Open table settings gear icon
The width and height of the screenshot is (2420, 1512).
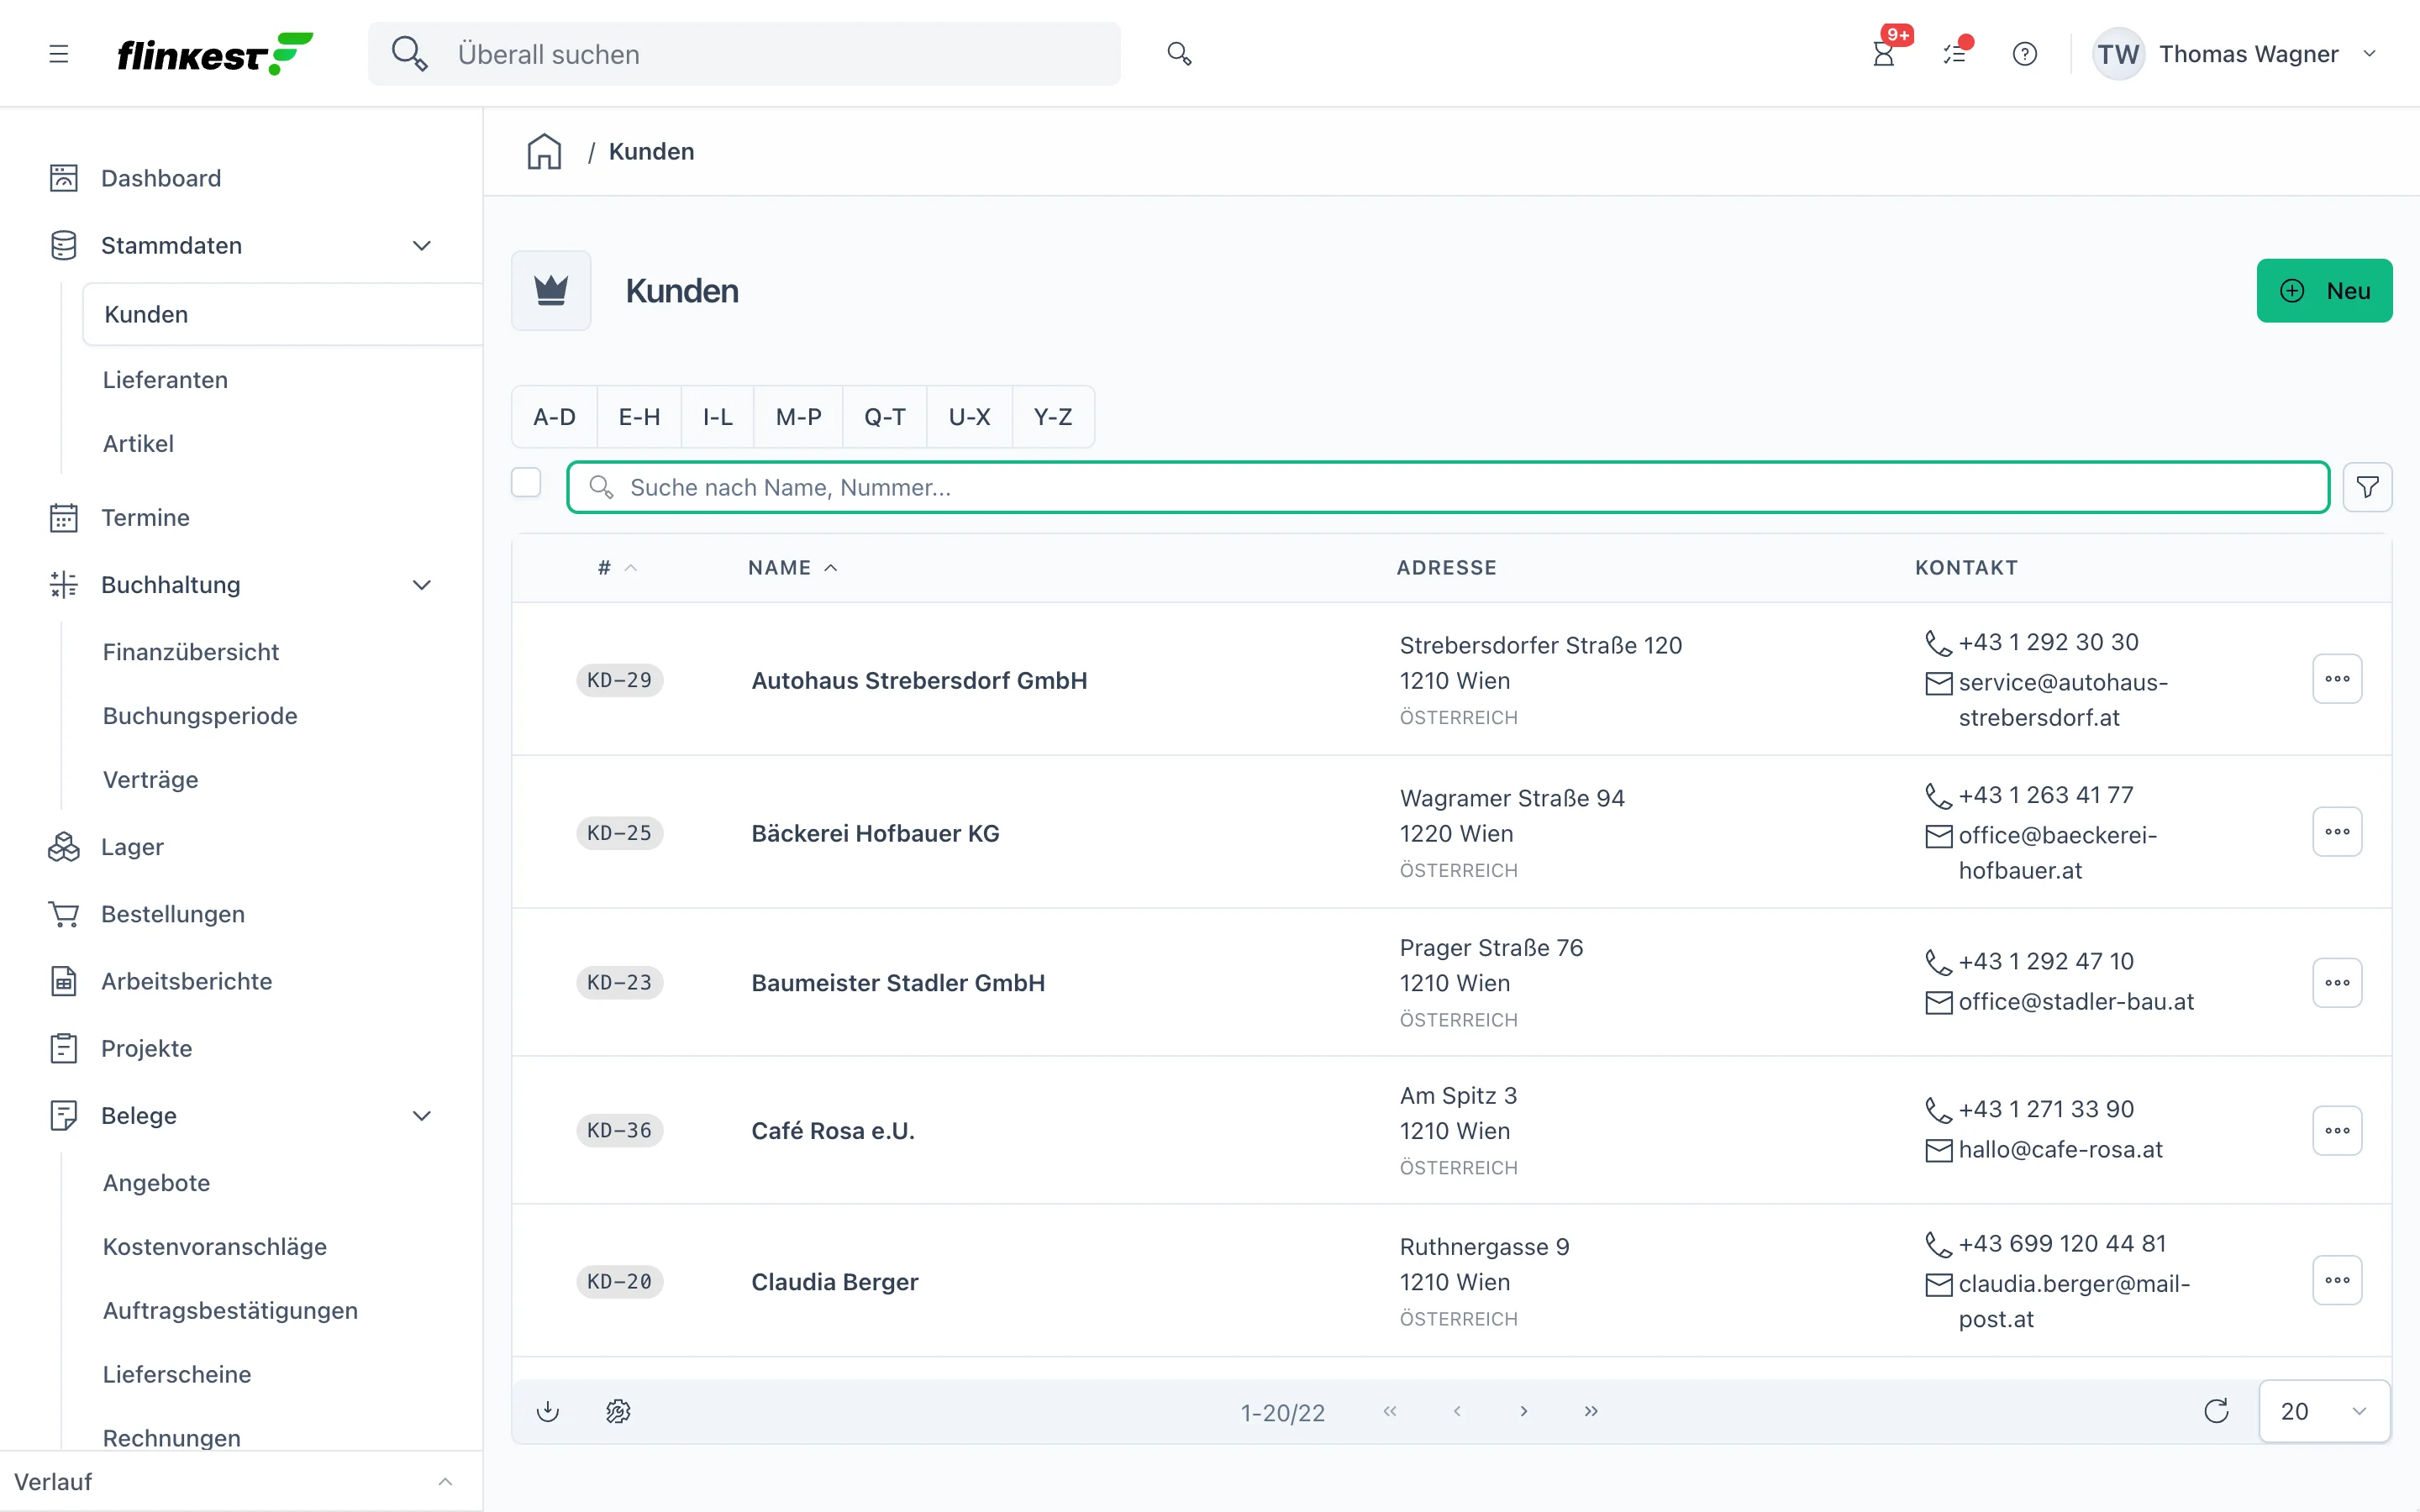tap(618, 1411)
